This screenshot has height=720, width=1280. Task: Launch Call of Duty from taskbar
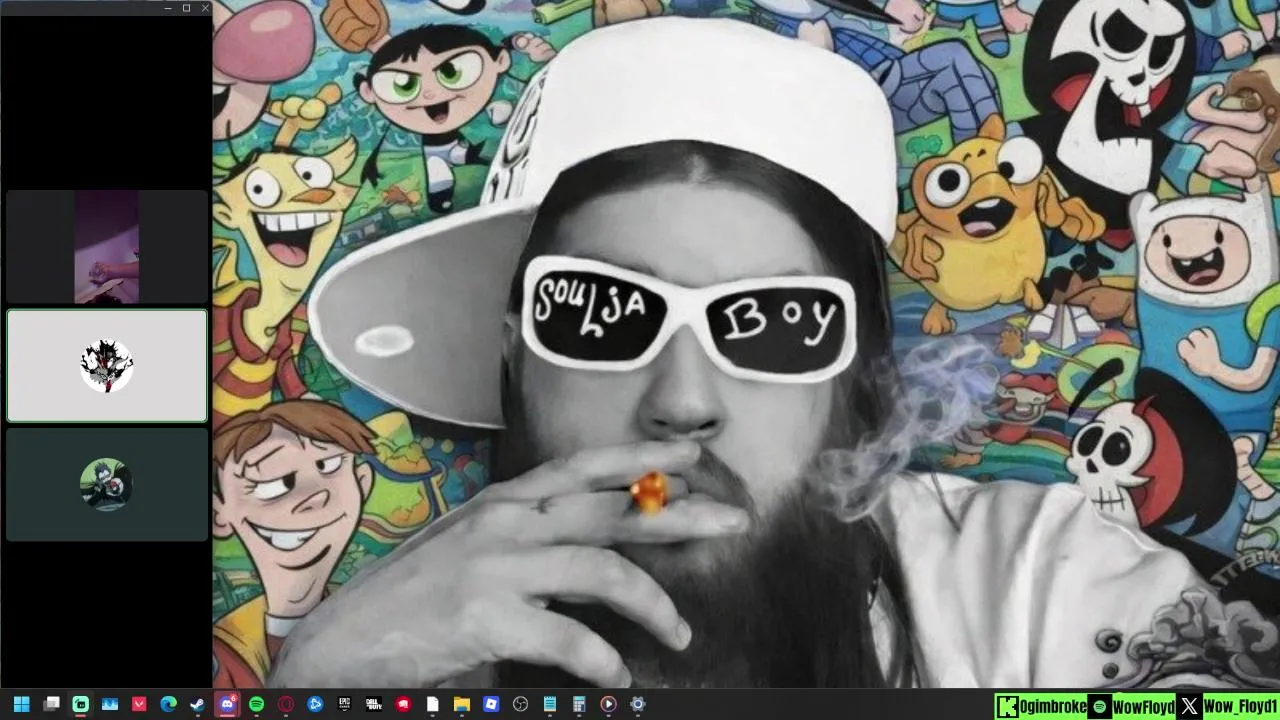click(x=374, y=704)
